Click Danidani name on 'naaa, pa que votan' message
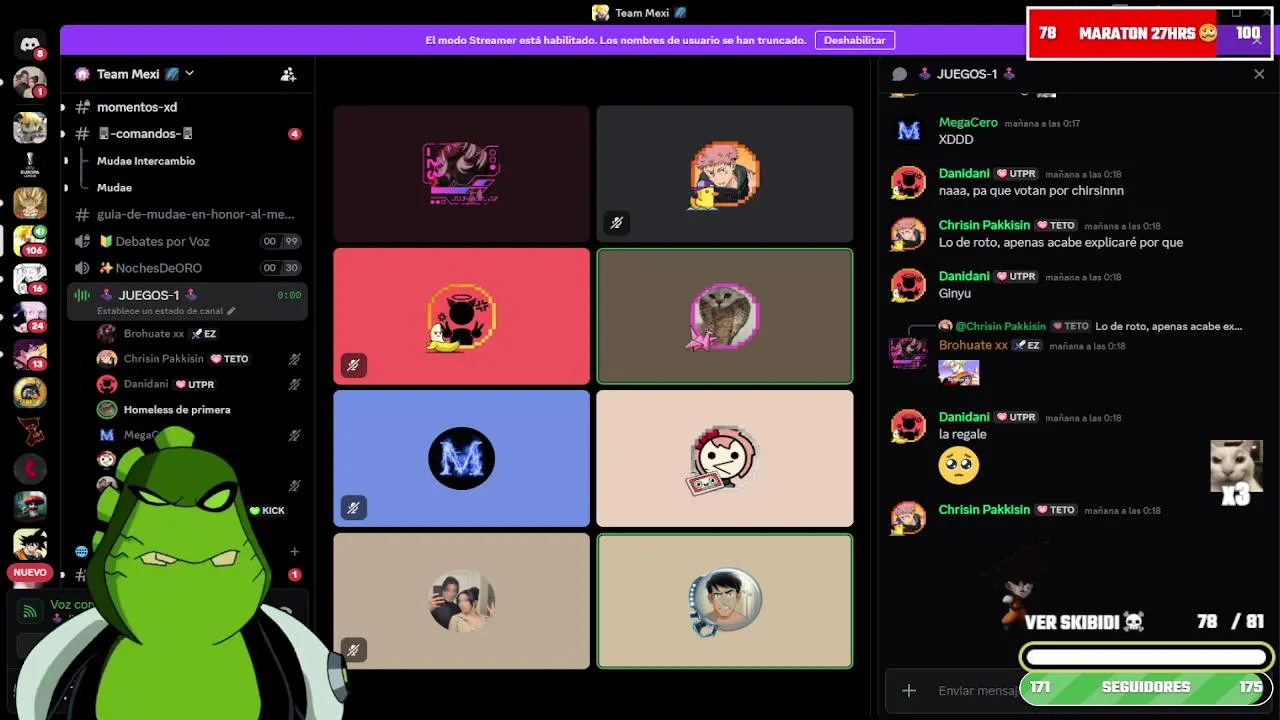The width and height of the screenshot is (1280, 720). coord(964,173)
